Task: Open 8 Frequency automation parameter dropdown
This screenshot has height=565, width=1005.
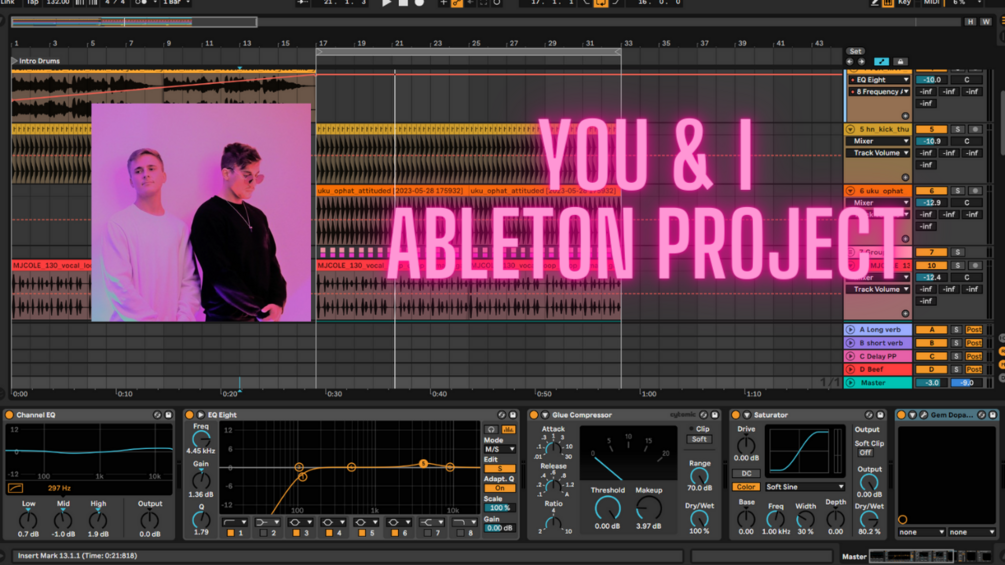Action: pyautogui.click(x=879, y=92)
